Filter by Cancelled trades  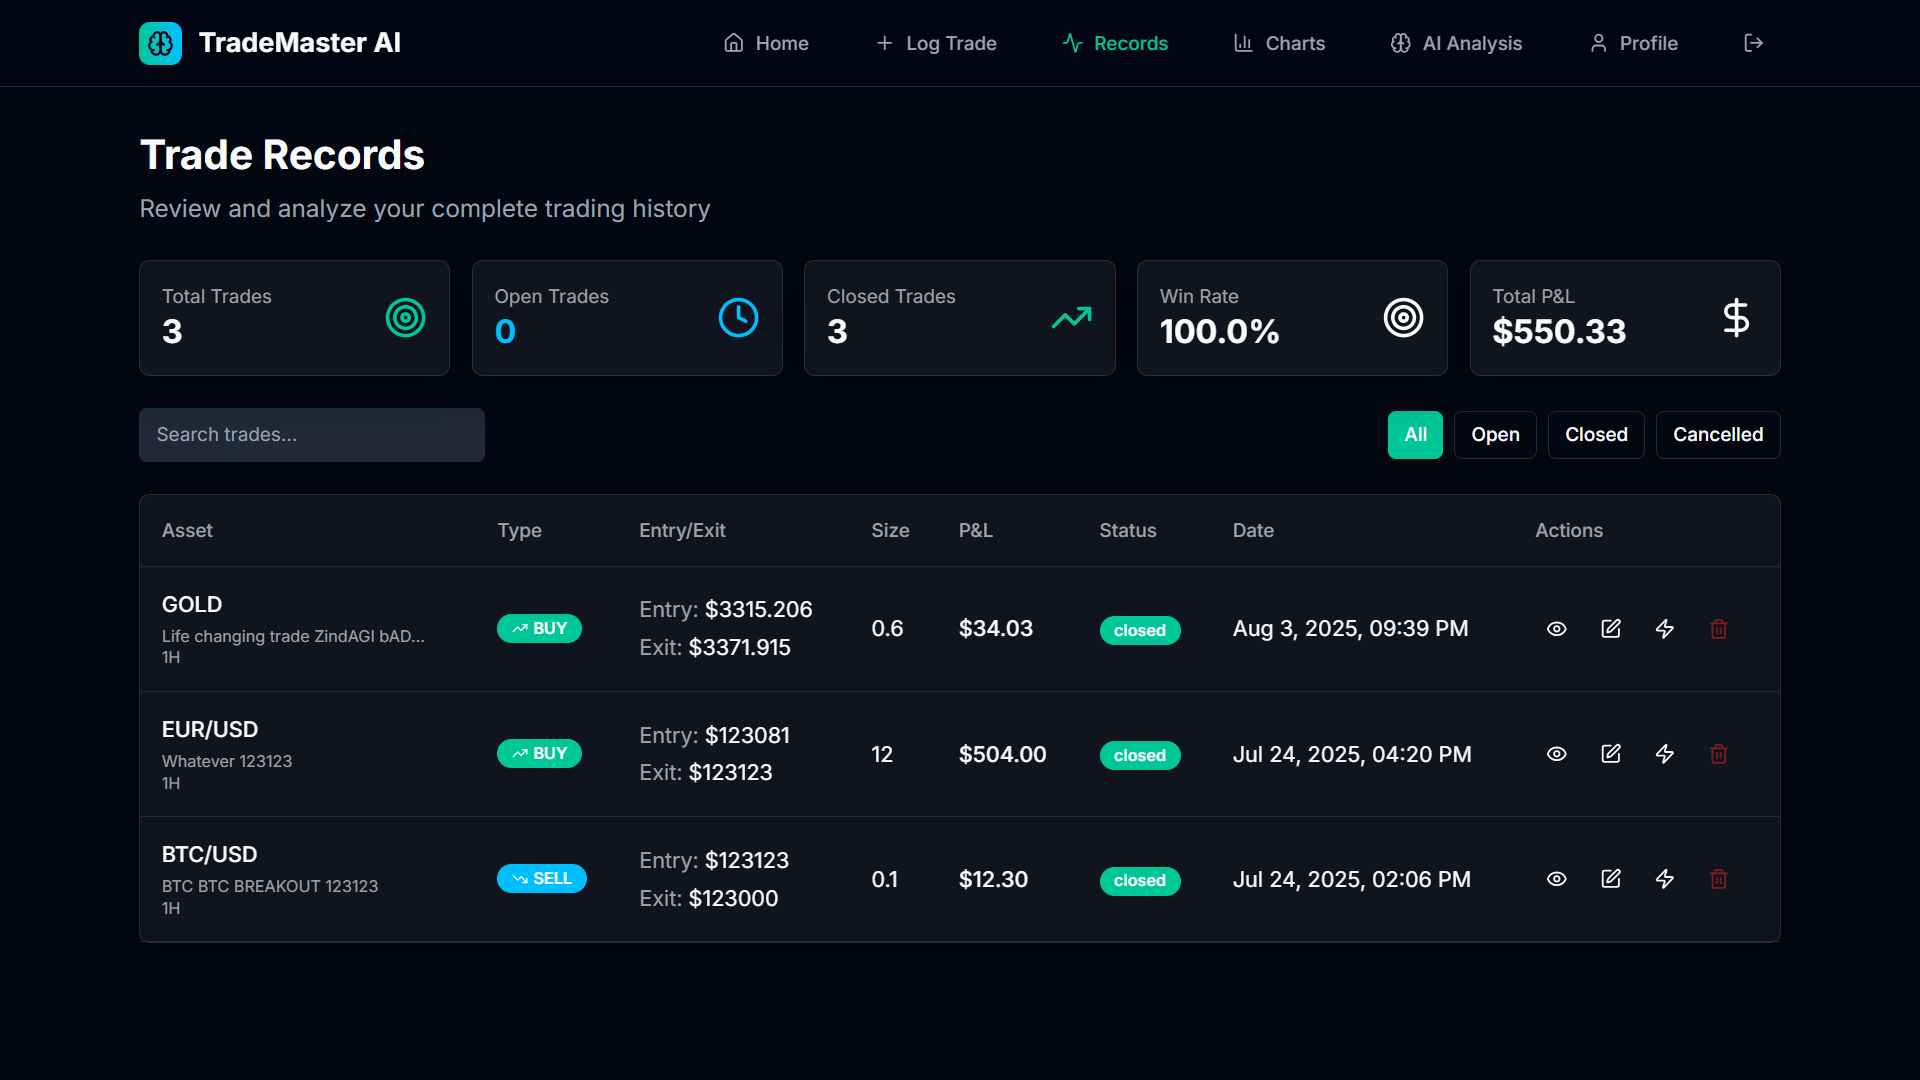point(1717,435)
